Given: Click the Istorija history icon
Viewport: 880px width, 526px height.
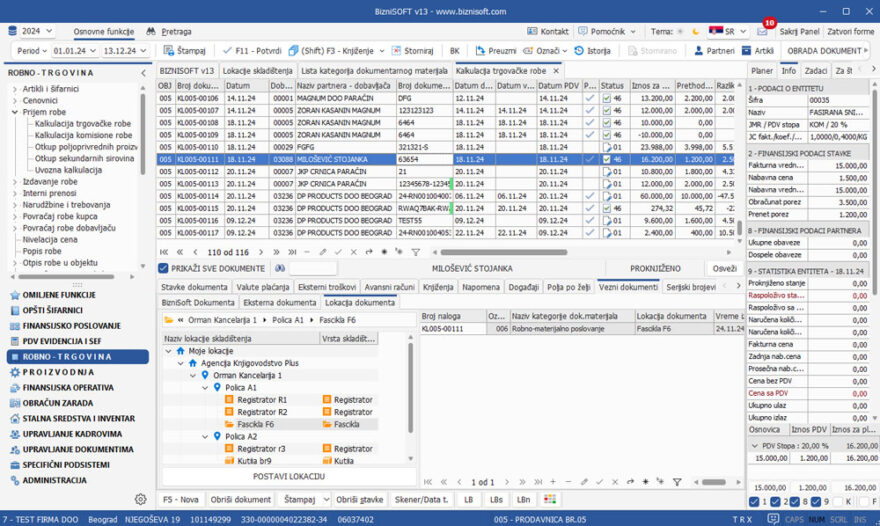Looking at the screenshot, I should pyautogui.click(x=579, y=50).
